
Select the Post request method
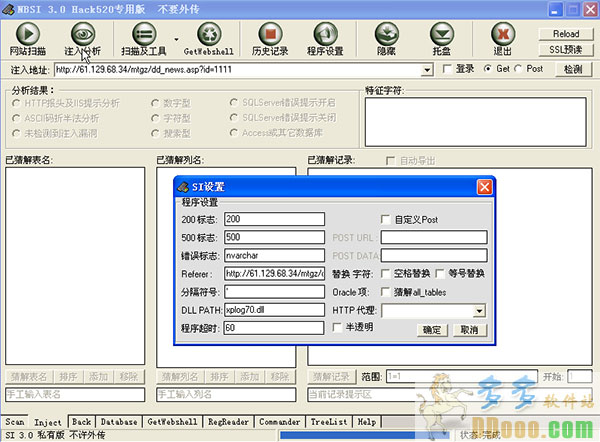click(x=518, y=69)
